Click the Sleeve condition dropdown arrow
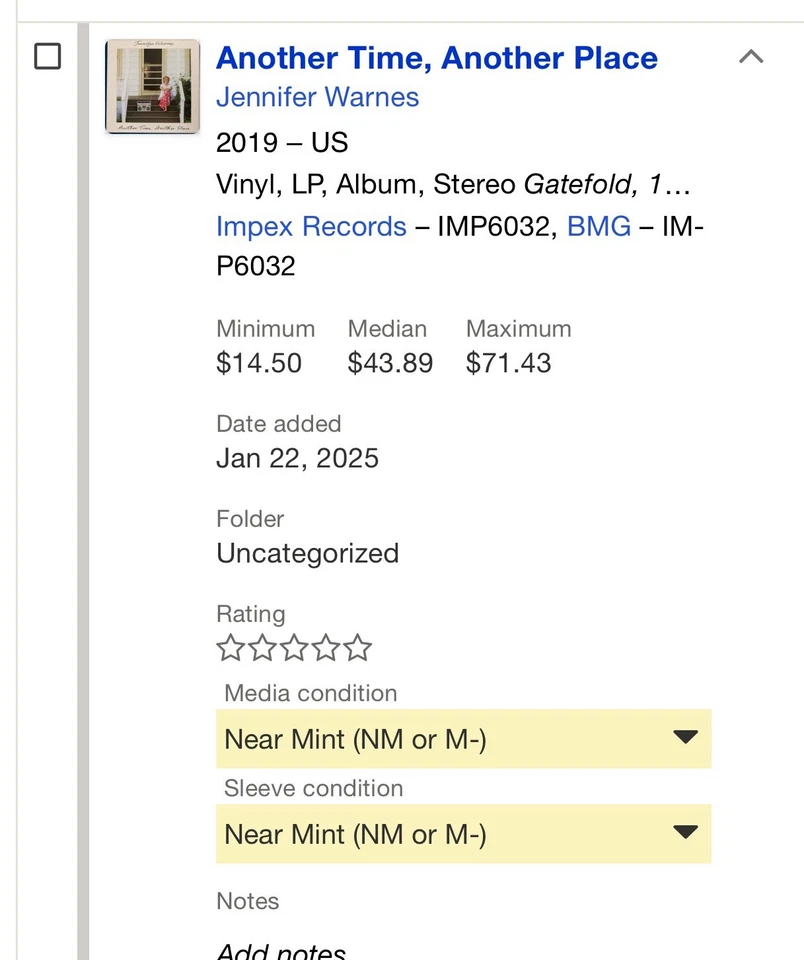The width and height of the screenshot is (804, 960). [685, 833]
